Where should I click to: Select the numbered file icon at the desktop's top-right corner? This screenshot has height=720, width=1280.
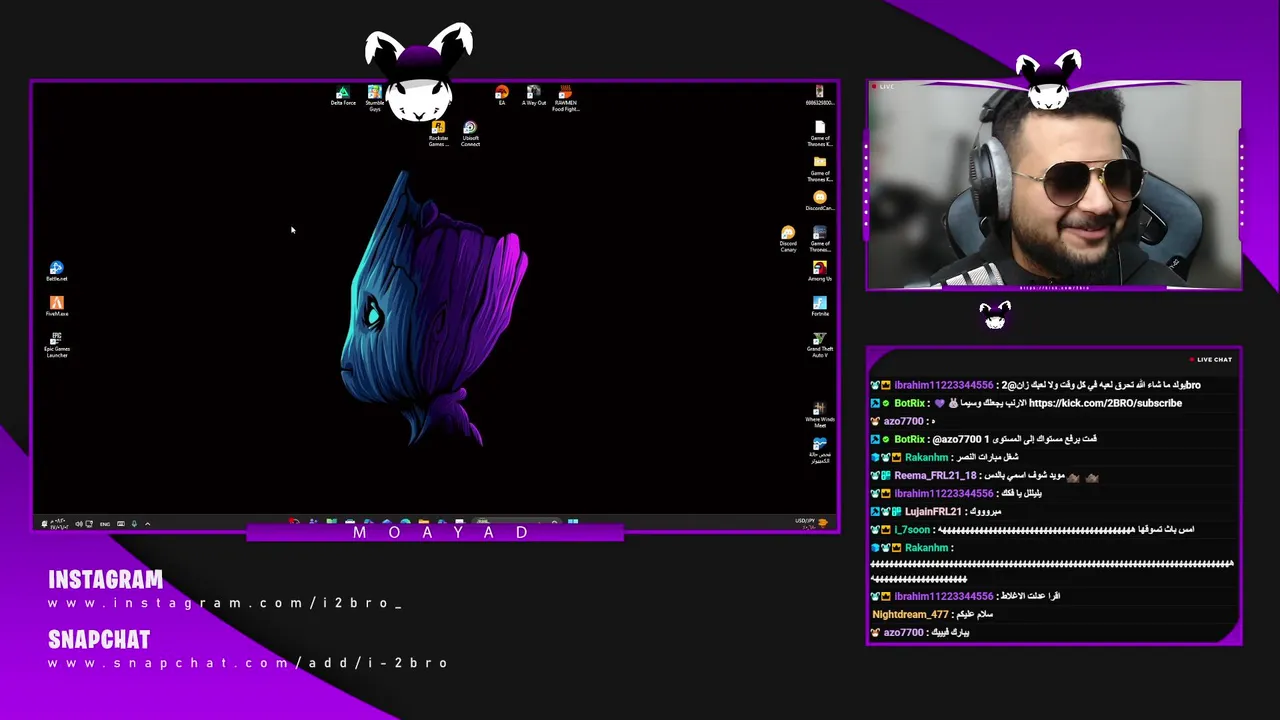tap(820, 96)
